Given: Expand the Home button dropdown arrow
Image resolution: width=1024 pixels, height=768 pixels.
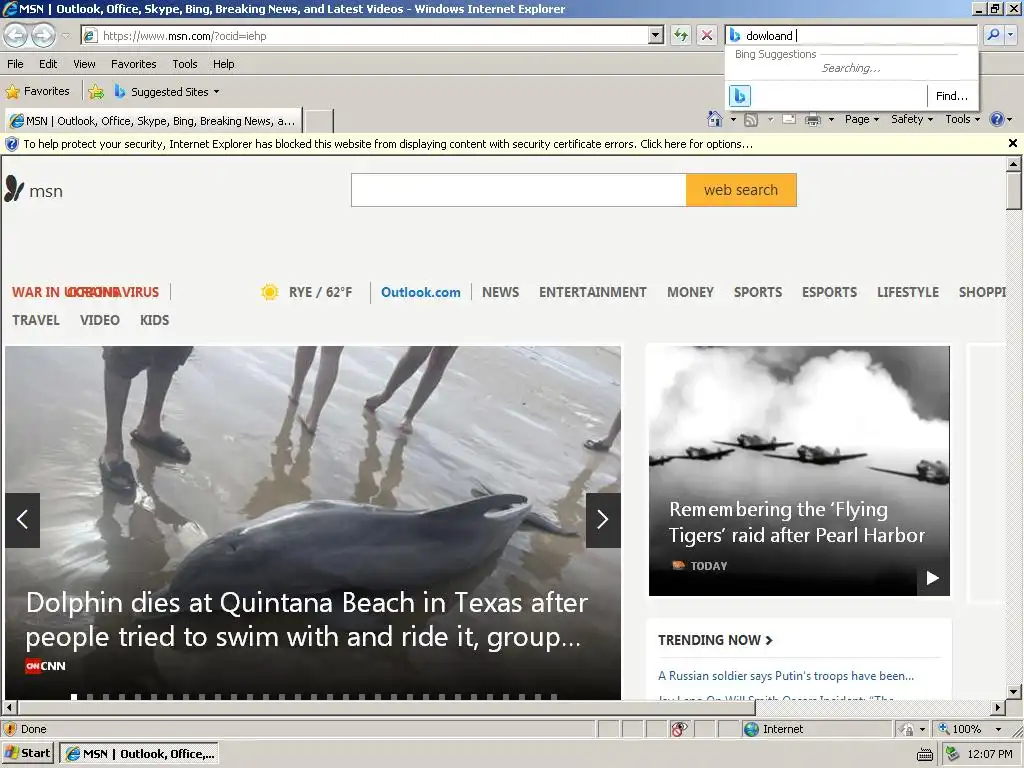Looking at the screenshot, I should pyautogui.click(x=733, y=120).
